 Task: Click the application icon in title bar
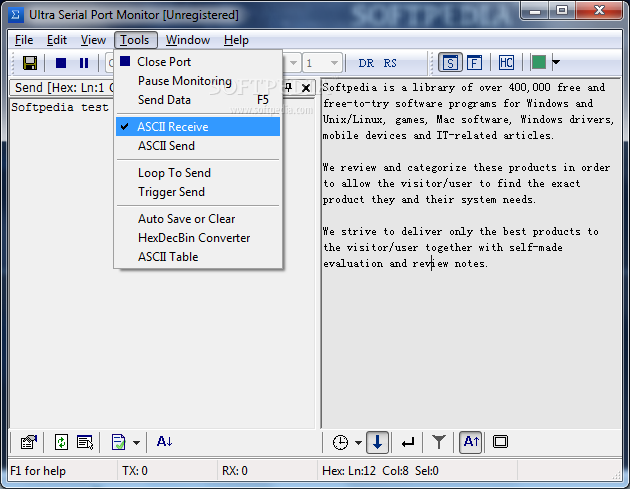click(15, 15)
